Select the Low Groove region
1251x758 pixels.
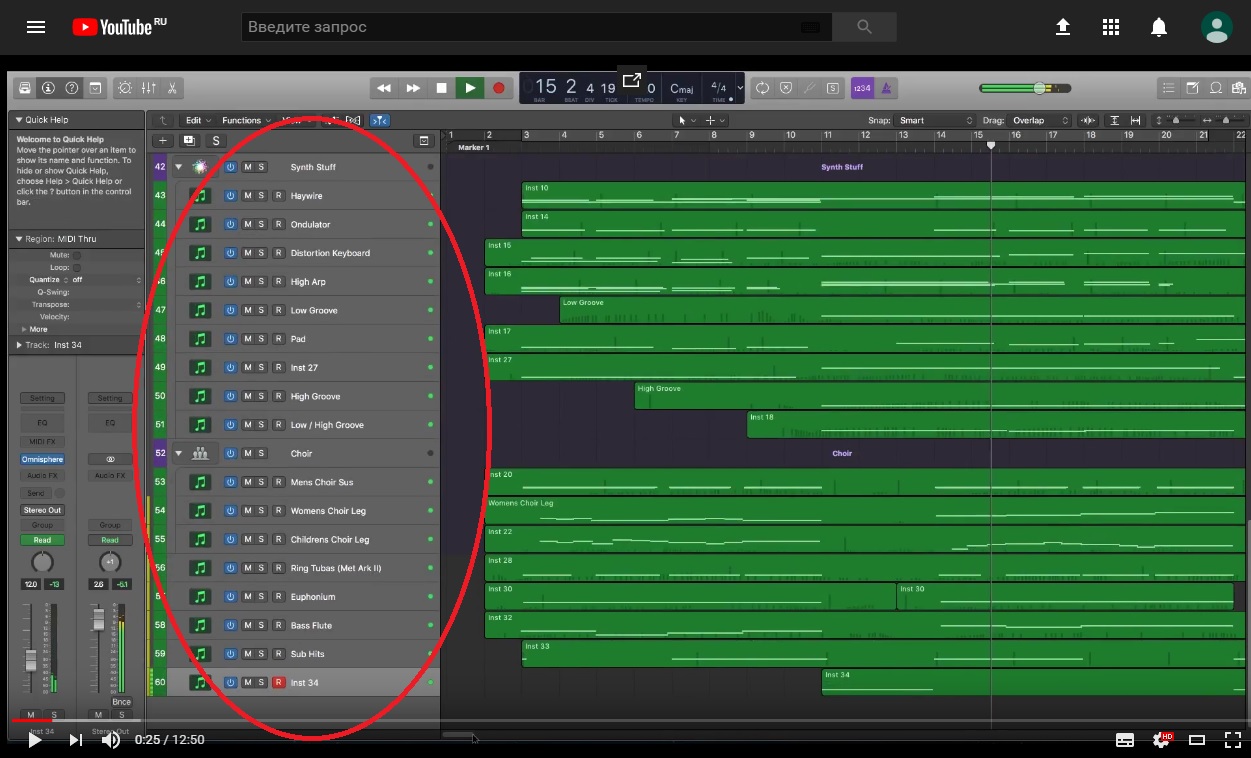coord(904,310)
